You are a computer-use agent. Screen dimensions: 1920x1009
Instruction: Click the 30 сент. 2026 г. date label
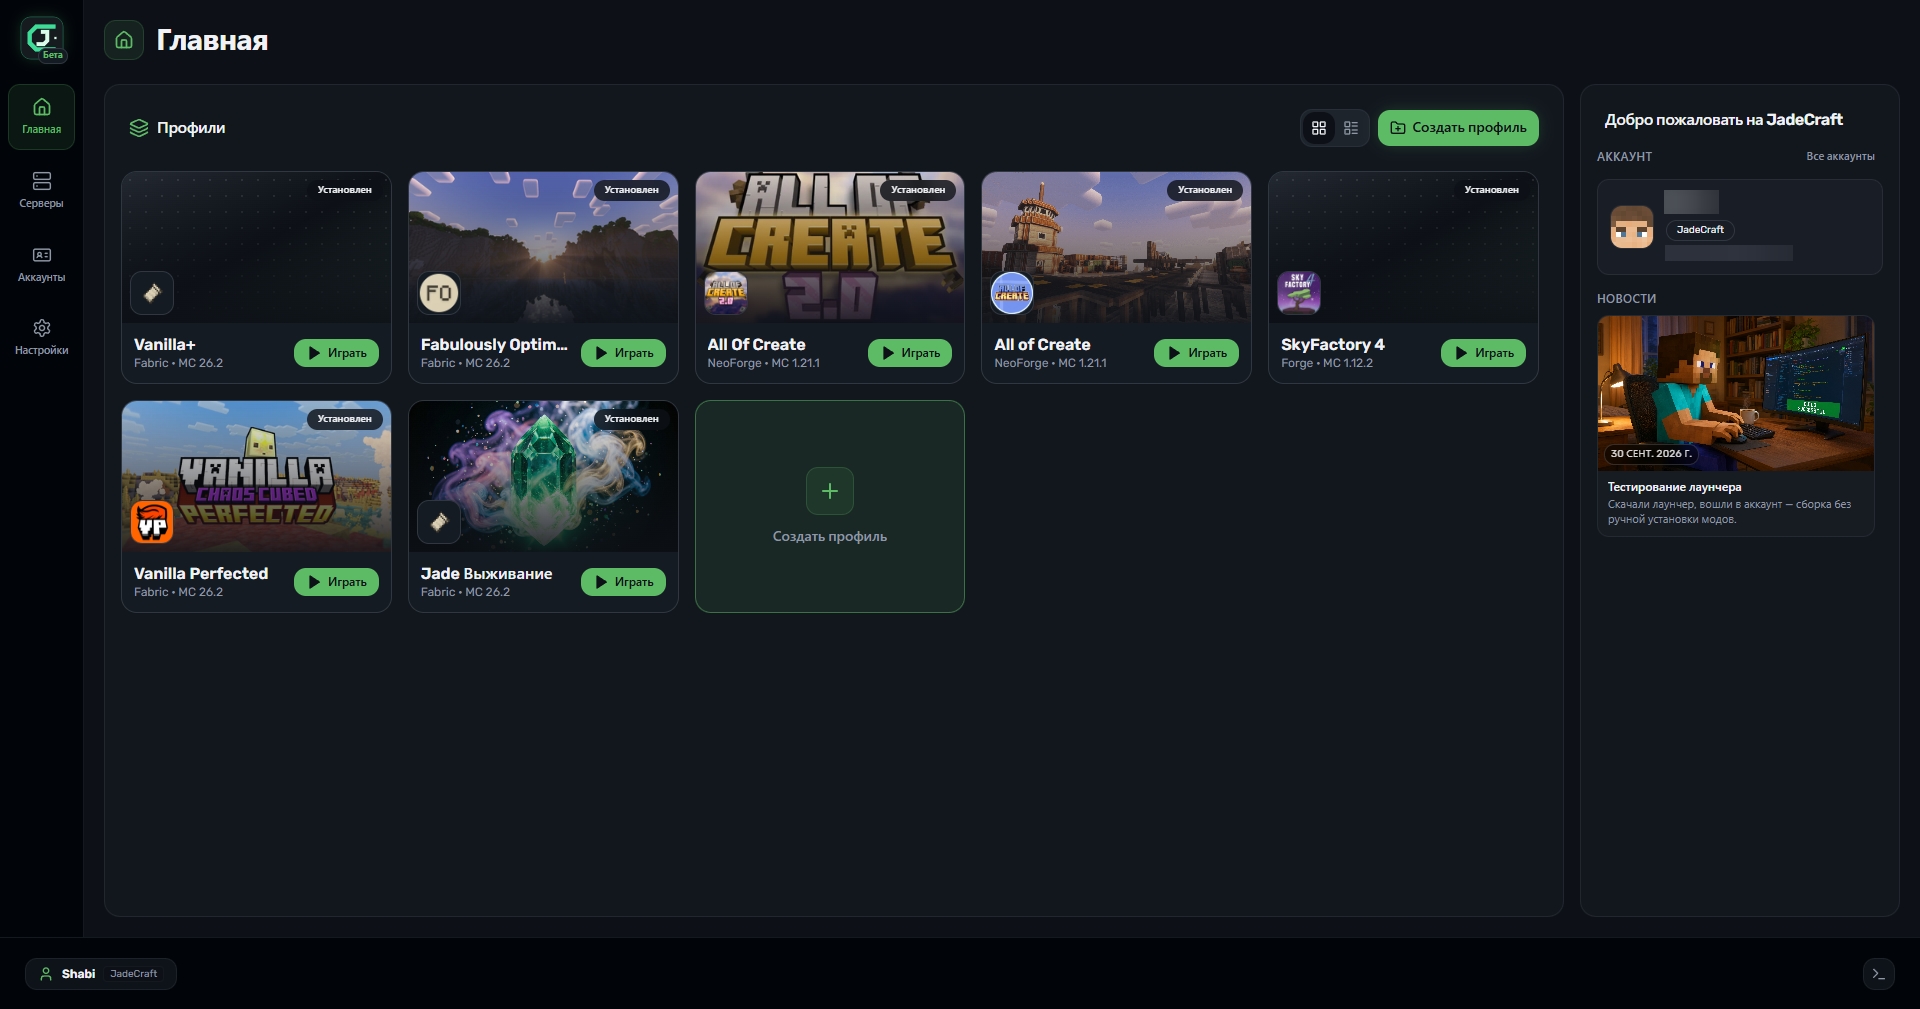pos(1651,454)
